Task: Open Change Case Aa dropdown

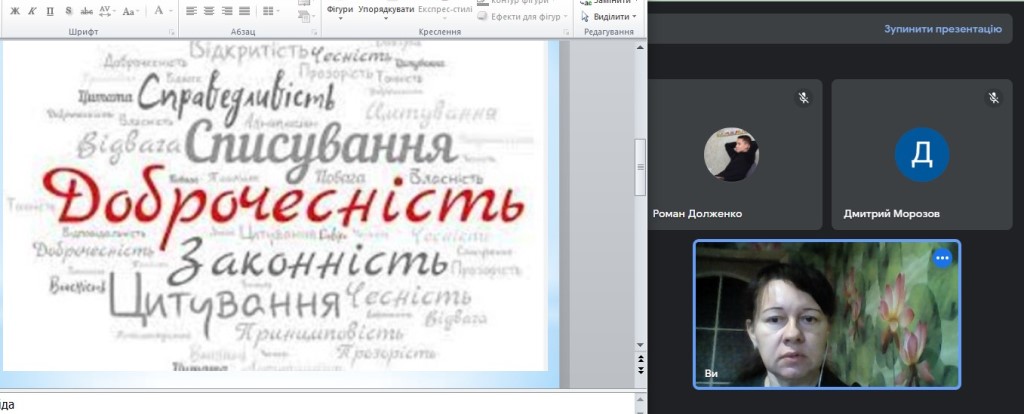Action: (x=131, y=11)
